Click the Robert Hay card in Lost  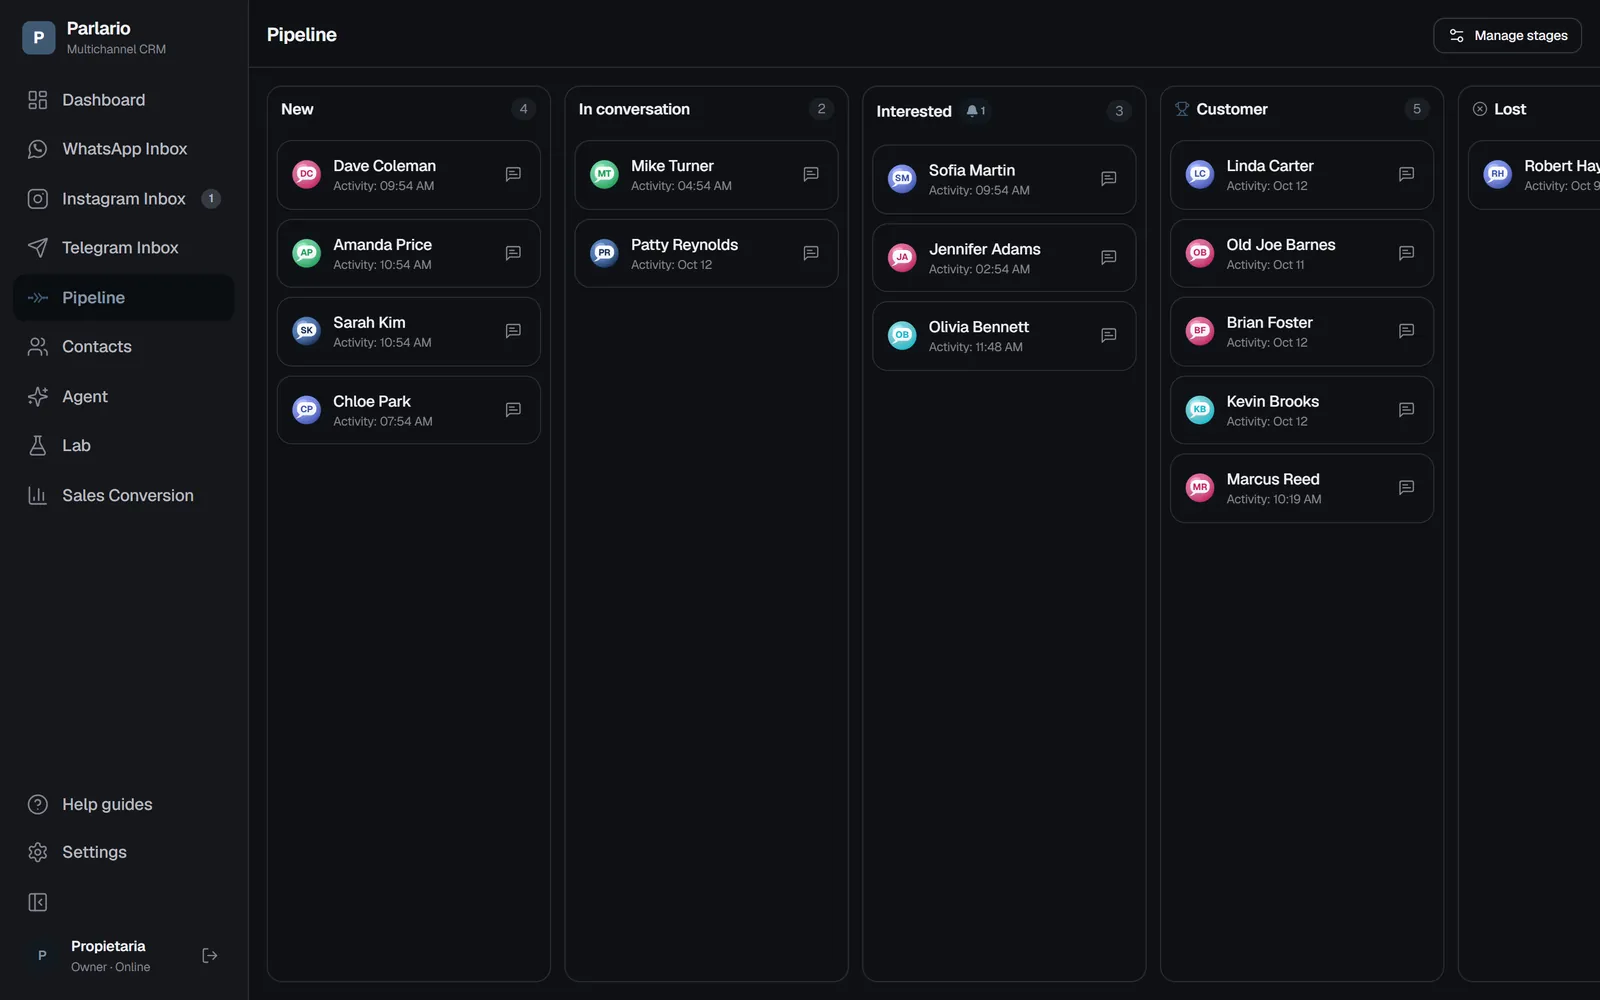(x=1534, y=175)
